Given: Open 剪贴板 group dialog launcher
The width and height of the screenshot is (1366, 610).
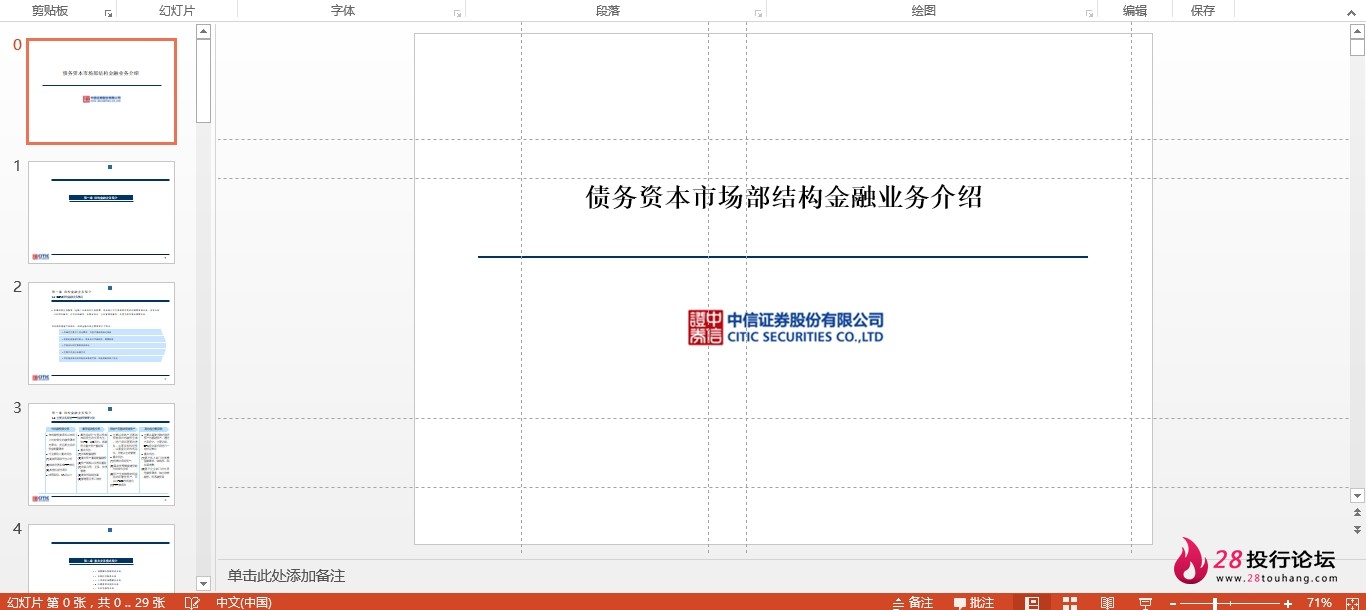Looking at the screenshot, I should (108, 14).
